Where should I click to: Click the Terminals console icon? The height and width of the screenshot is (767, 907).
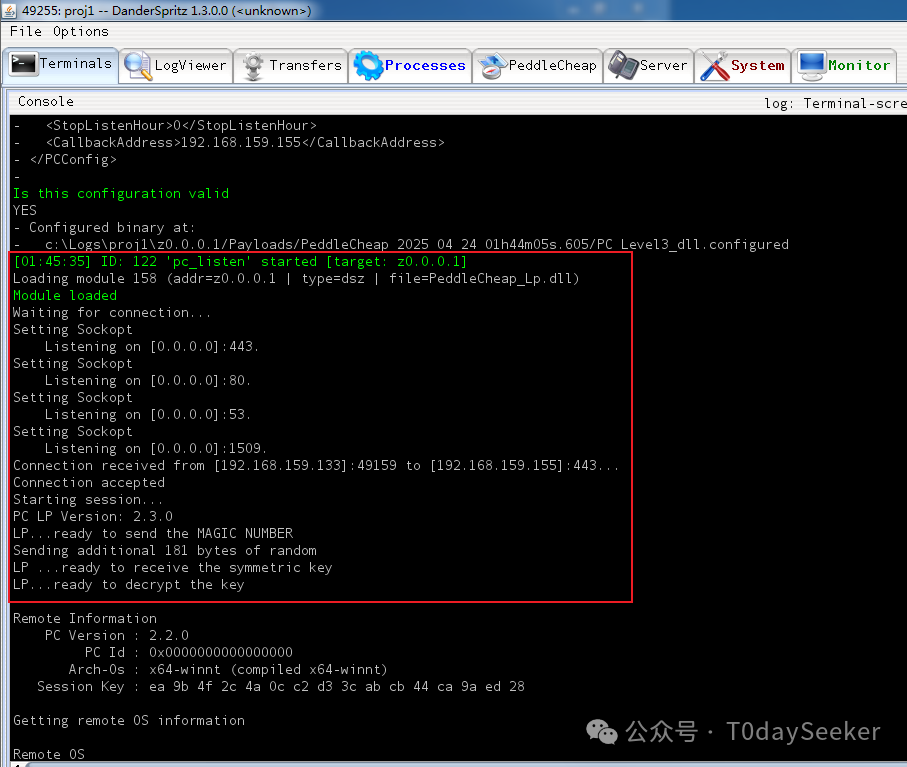click(x=23, y=64)
